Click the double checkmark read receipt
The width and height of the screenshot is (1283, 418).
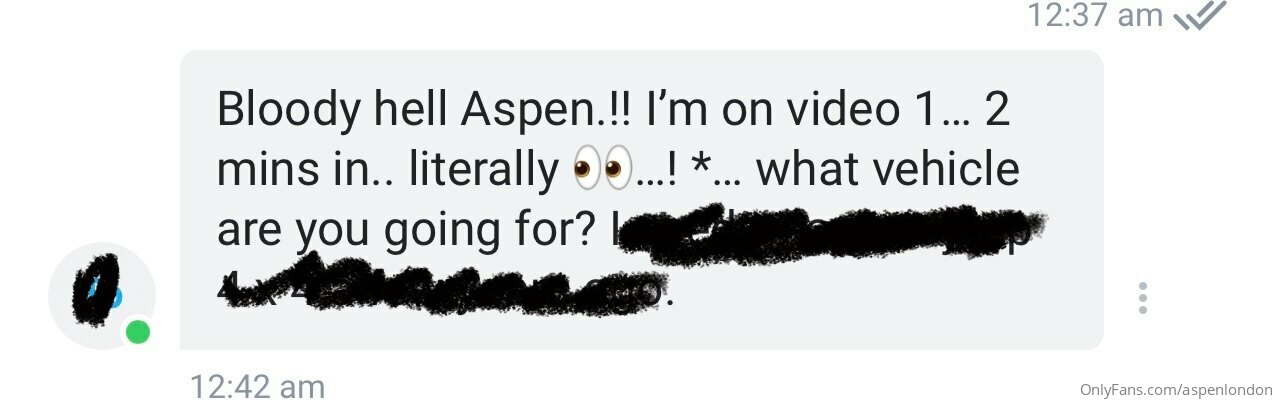click(x=1199, y=16)
